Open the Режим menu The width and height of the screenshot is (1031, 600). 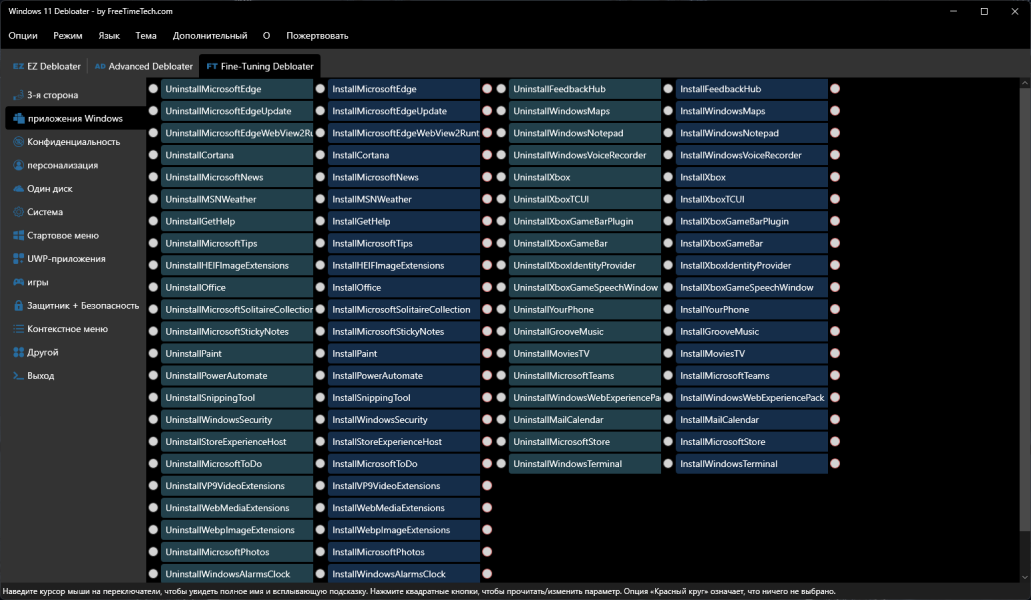coord(68,35)
